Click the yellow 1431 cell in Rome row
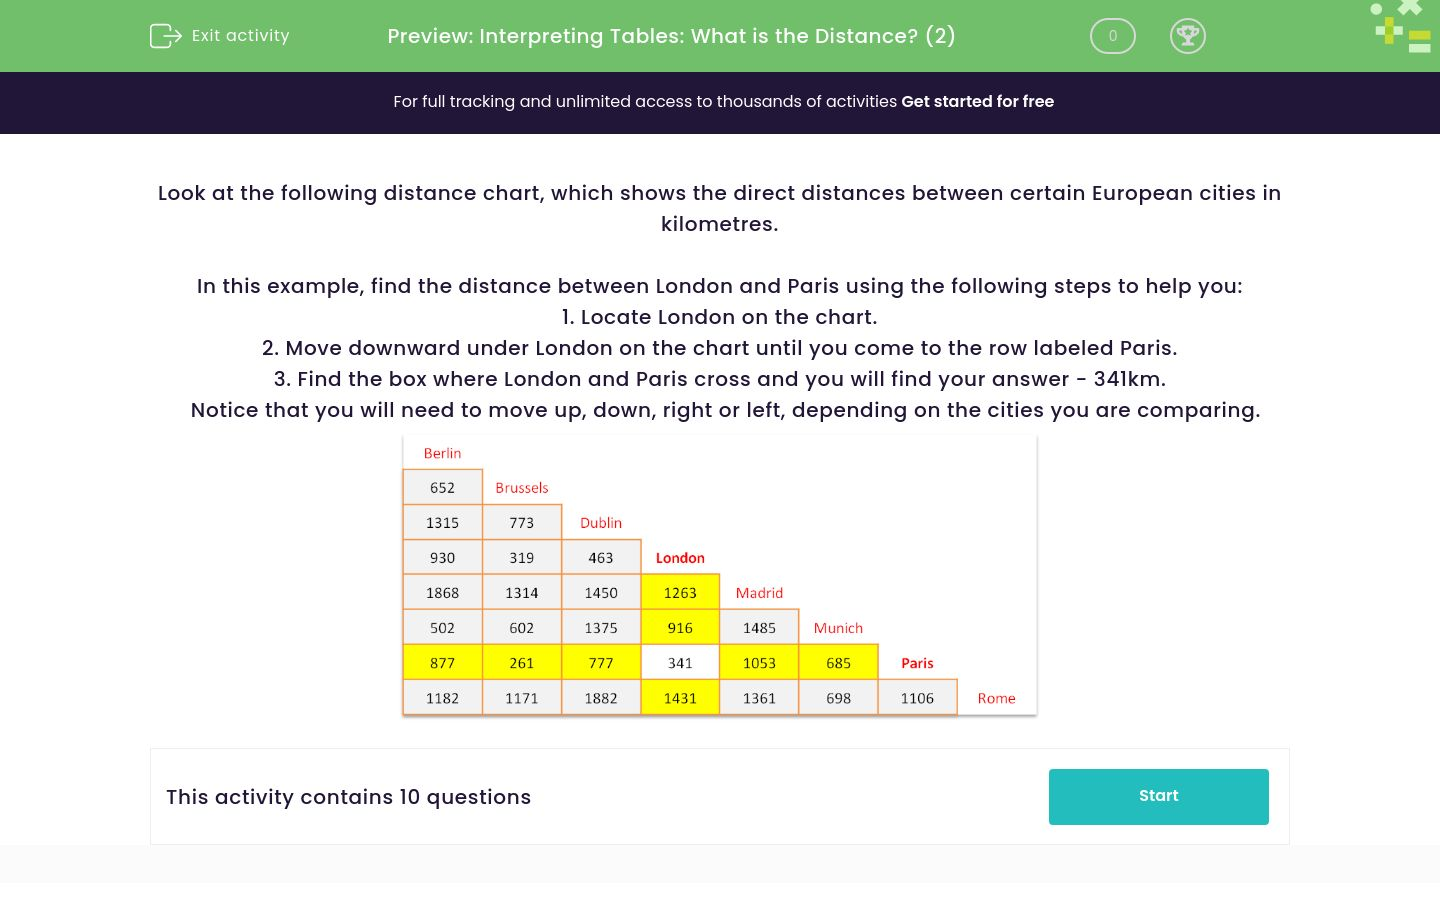The image size is (1440, 900). point(680,698)
